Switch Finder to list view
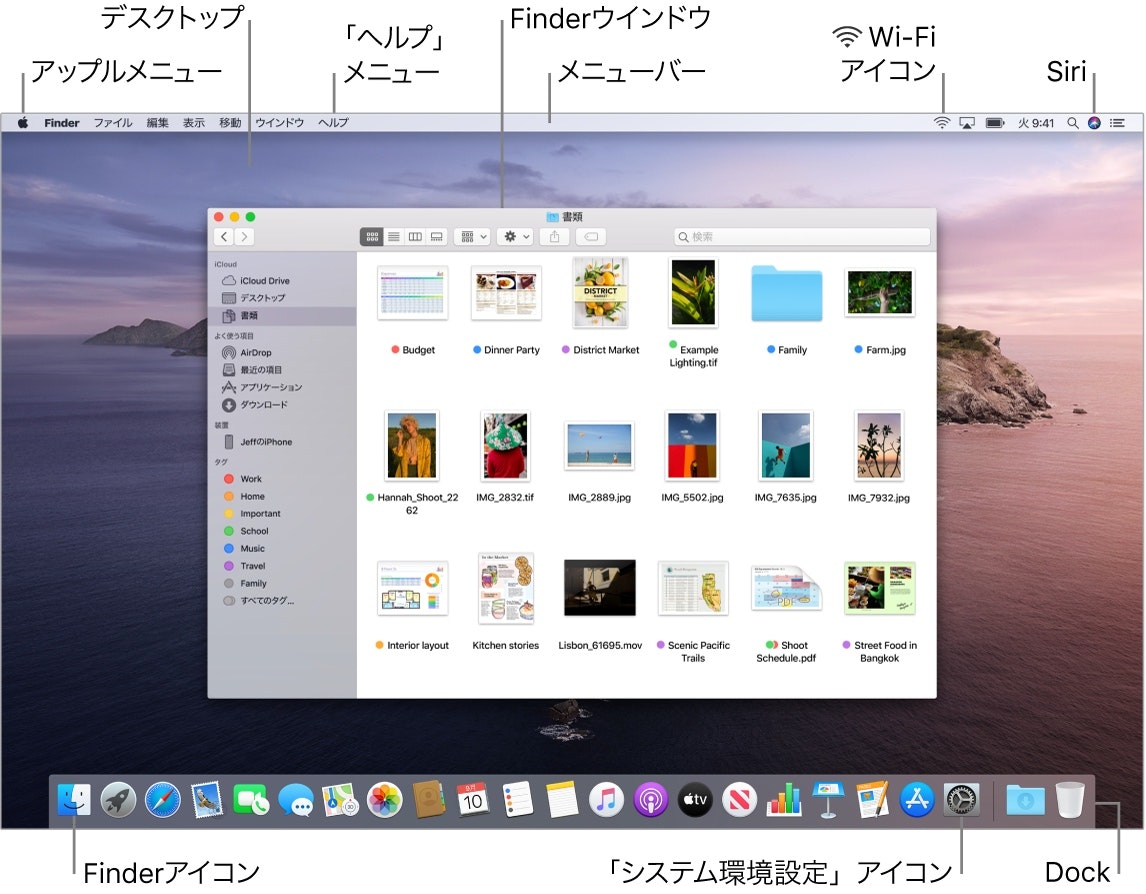 [393, 236]
